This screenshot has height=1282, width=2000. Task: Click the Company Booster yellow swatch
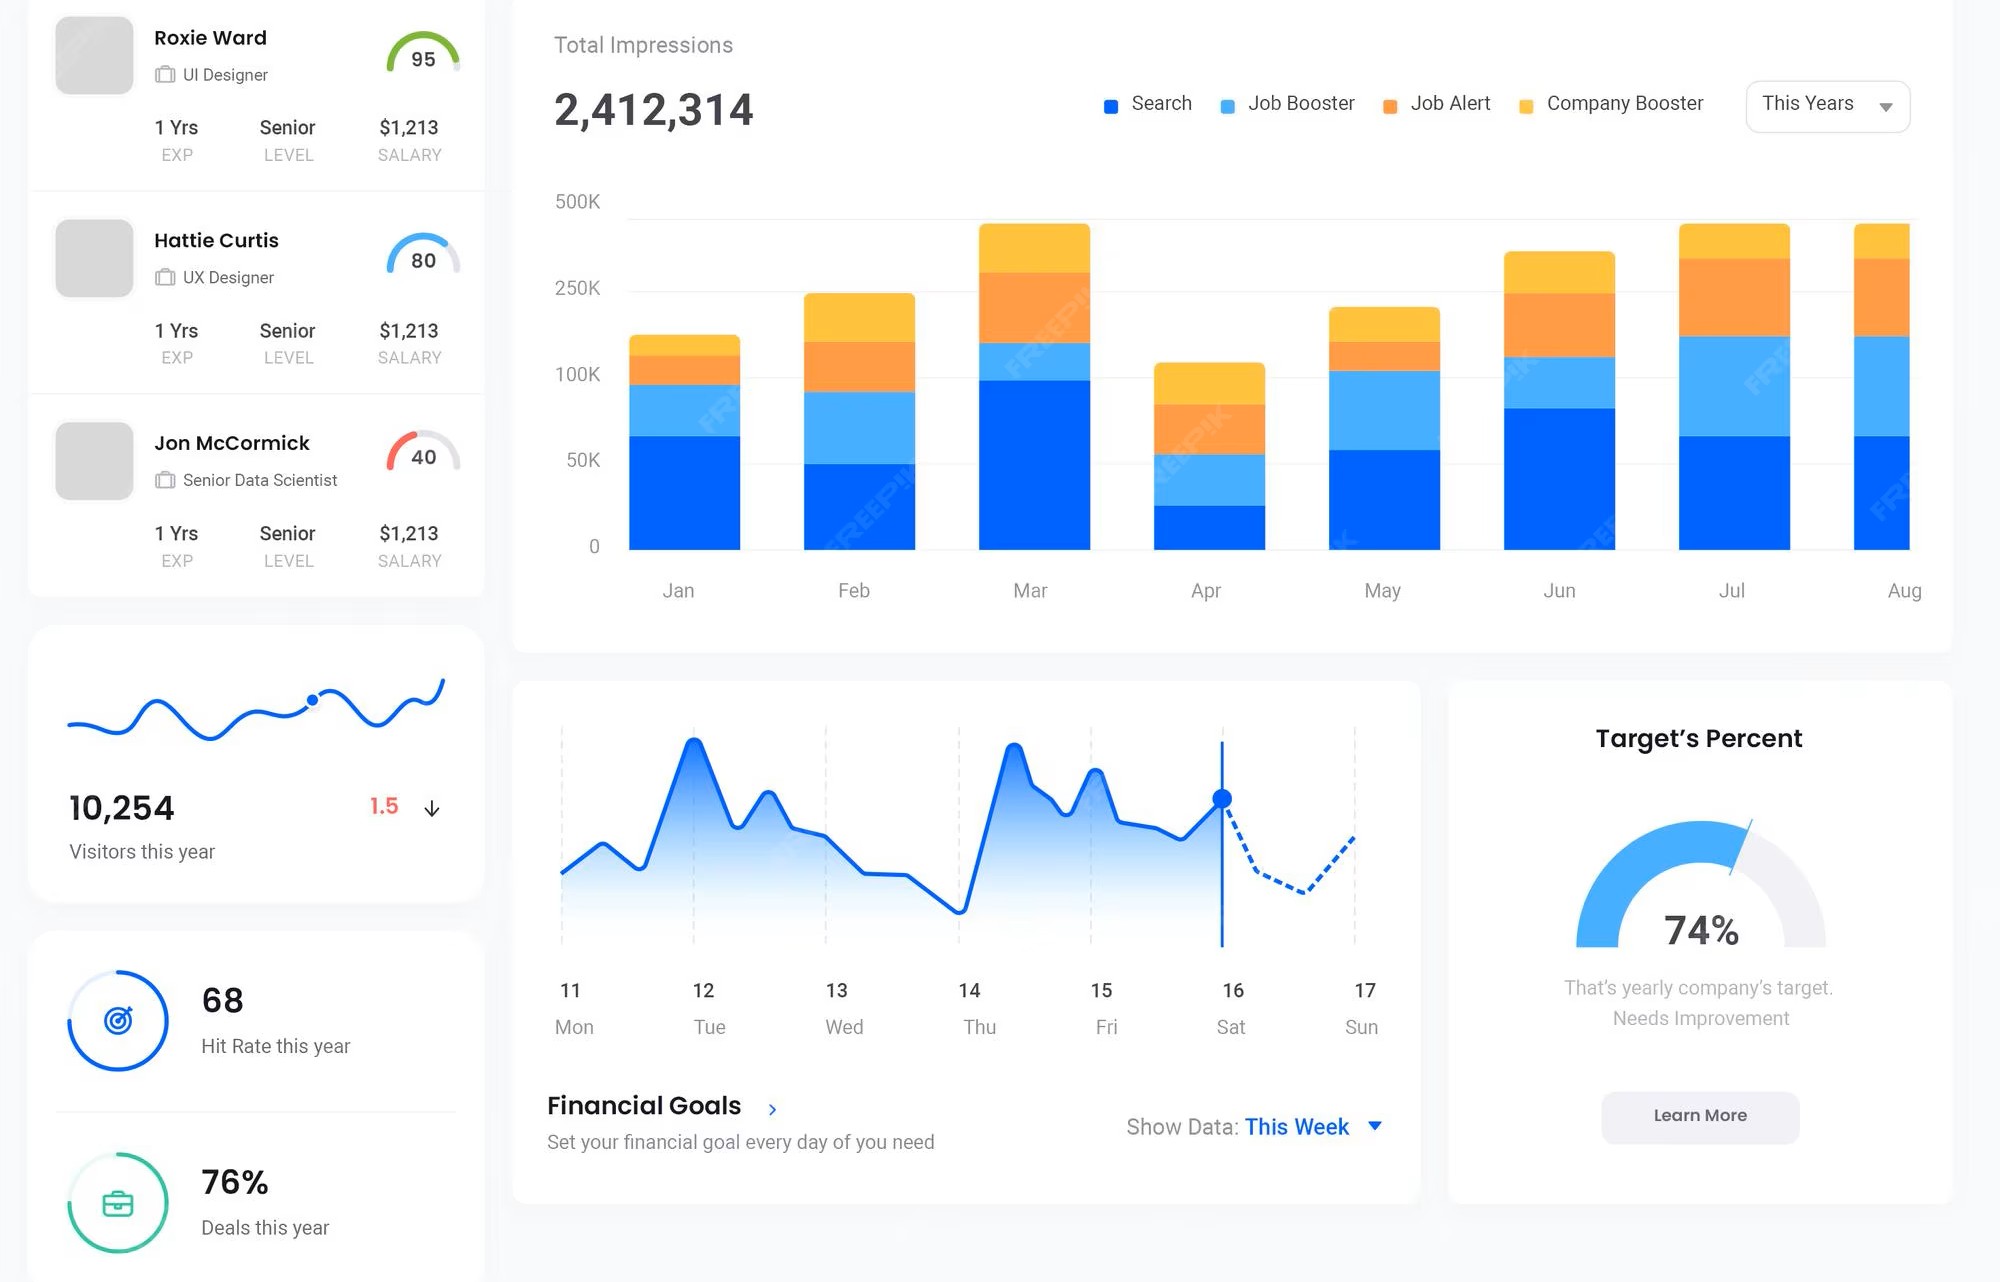pos(1526,106)
